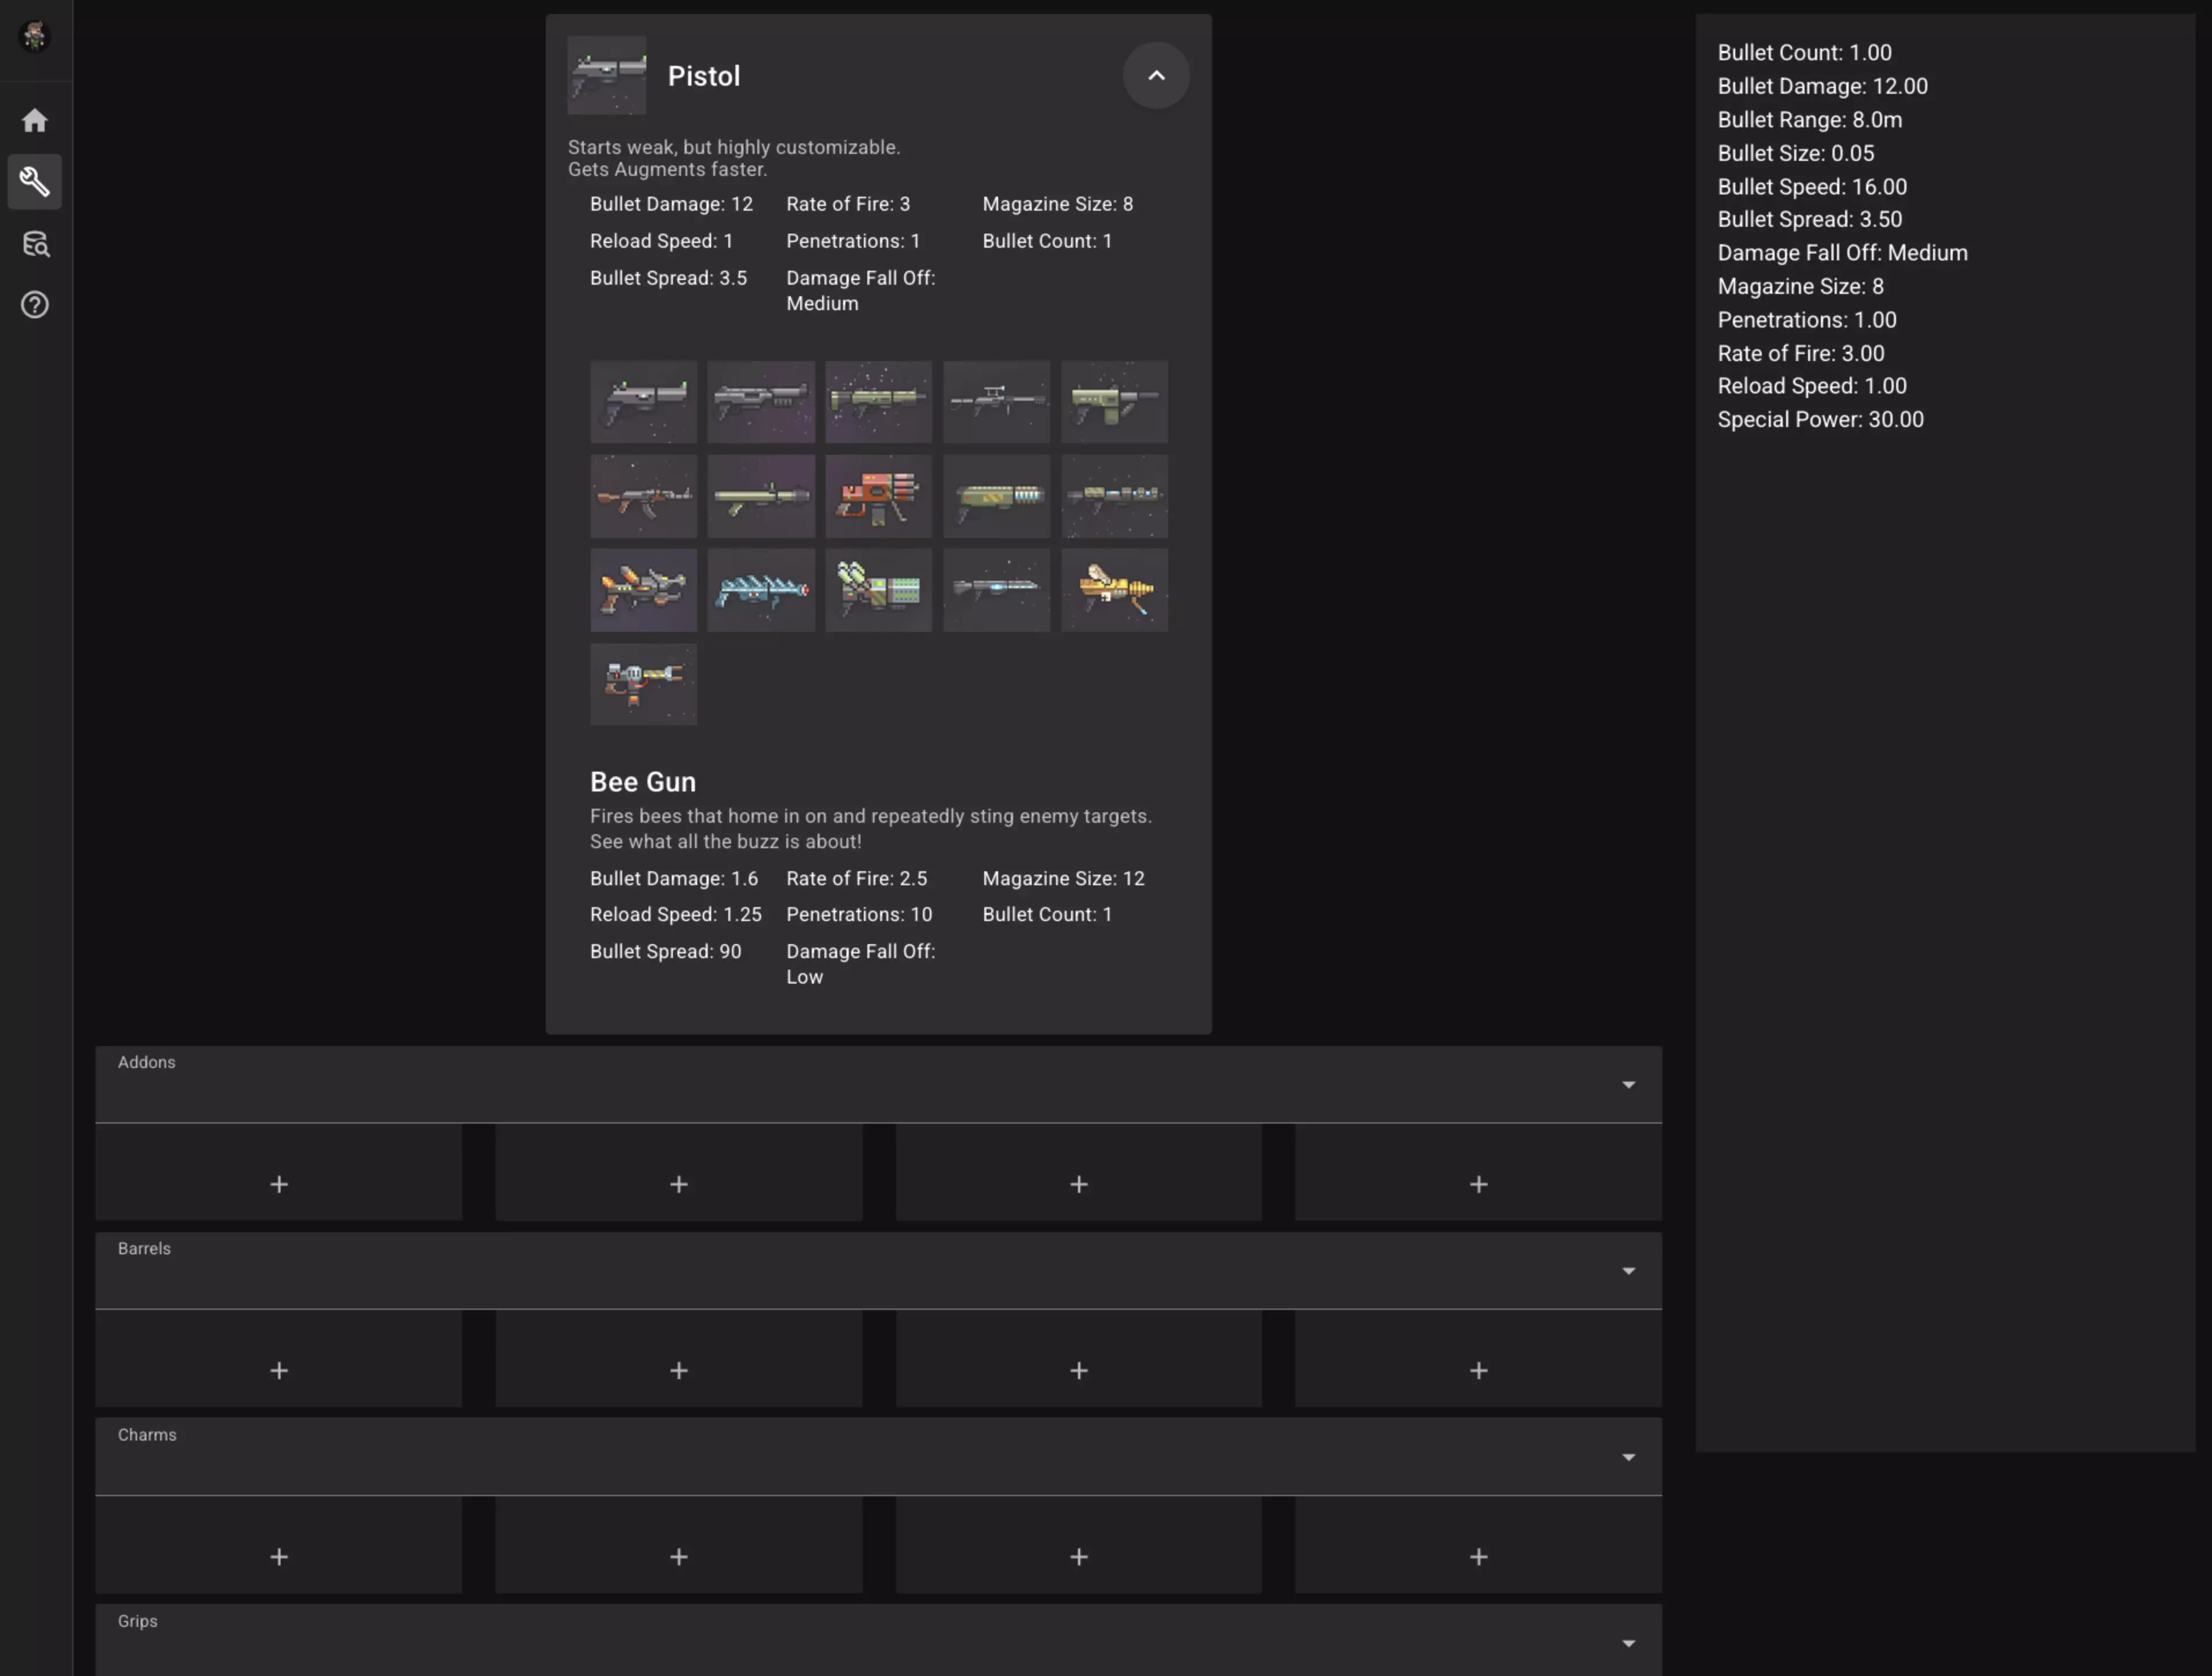The height and width of the screenshot is (1676, 2212).
Task: Click the Pistol header thumbnail image
Action: pos(606,76)
